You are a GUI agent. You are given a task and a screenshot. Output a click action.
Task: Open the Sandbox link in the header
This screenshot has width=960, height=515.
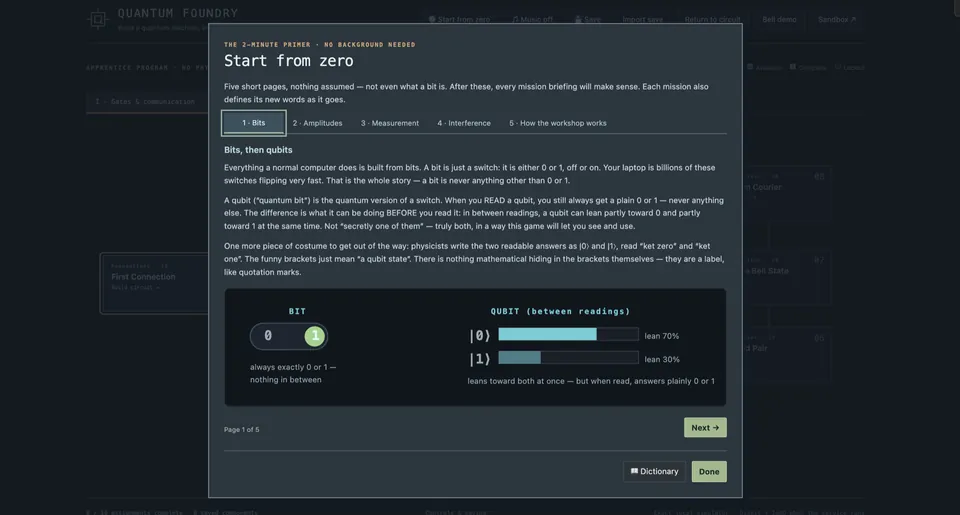pos(837,20)
